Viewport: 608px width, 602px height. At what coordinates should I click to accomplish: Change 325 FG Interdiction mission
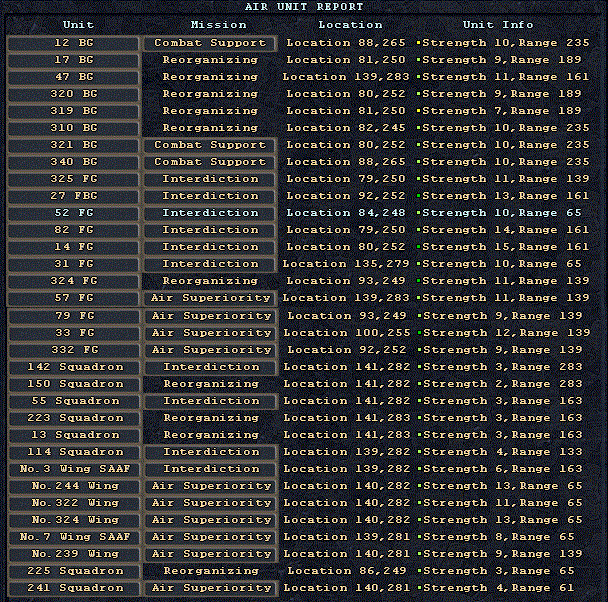[210, 179]
